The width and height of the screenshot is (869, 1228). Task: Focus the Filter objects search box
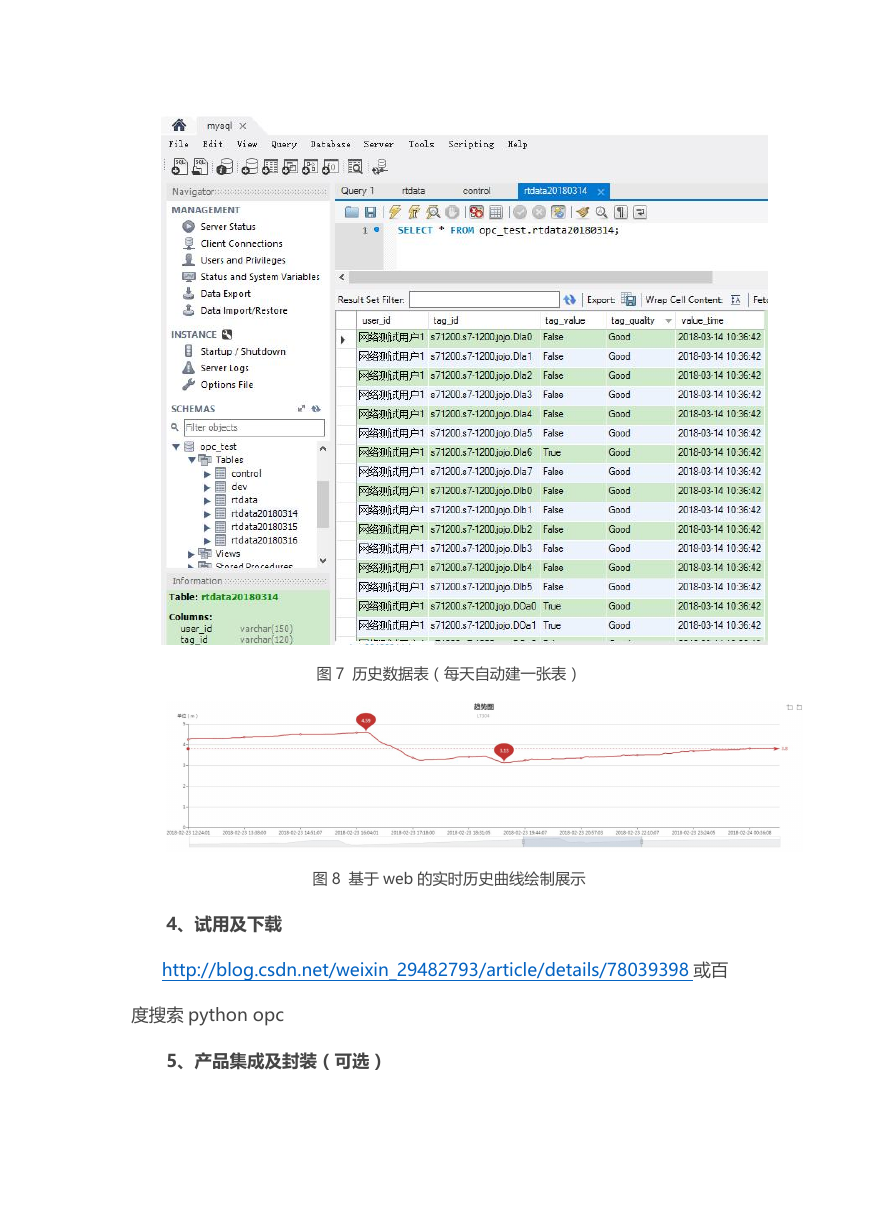coord(253,428)
